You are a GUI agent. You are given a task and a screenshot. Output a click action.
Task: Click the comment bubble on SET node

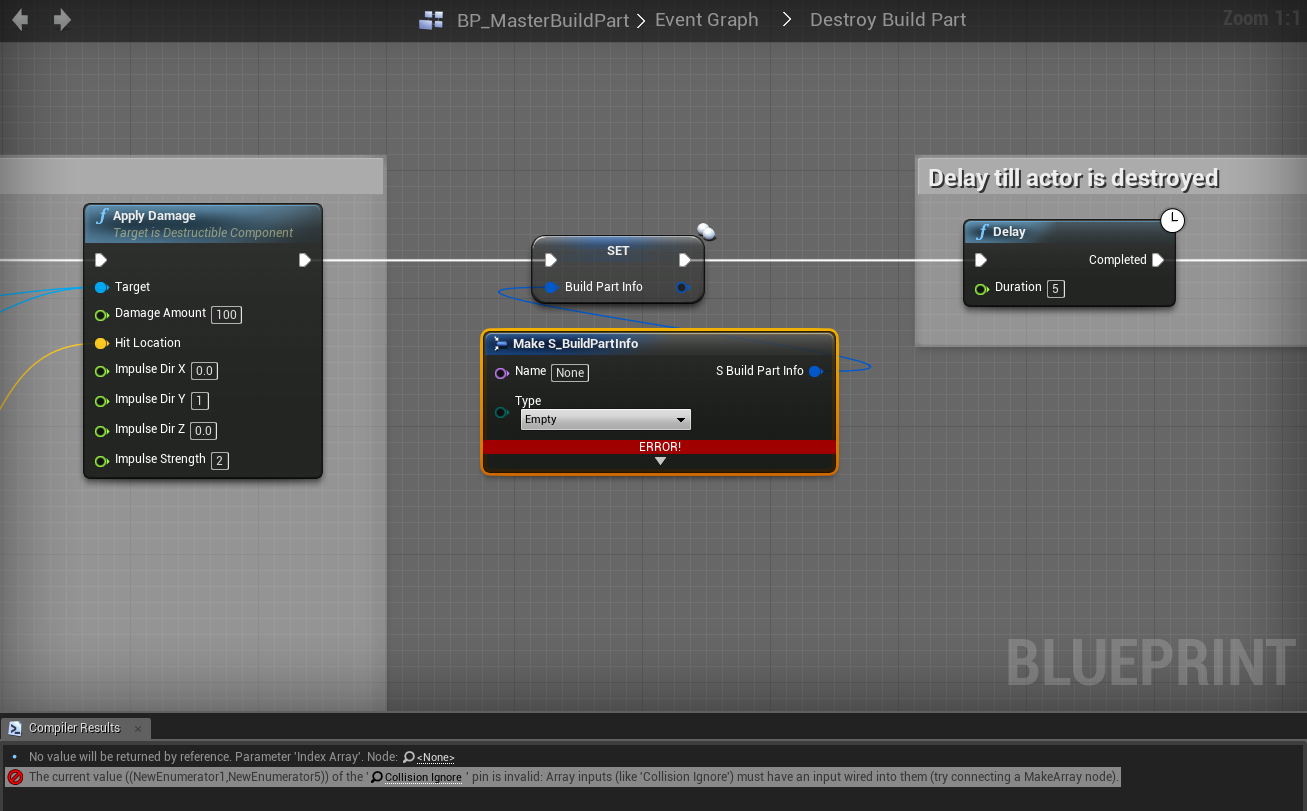(x=706, y=232)
